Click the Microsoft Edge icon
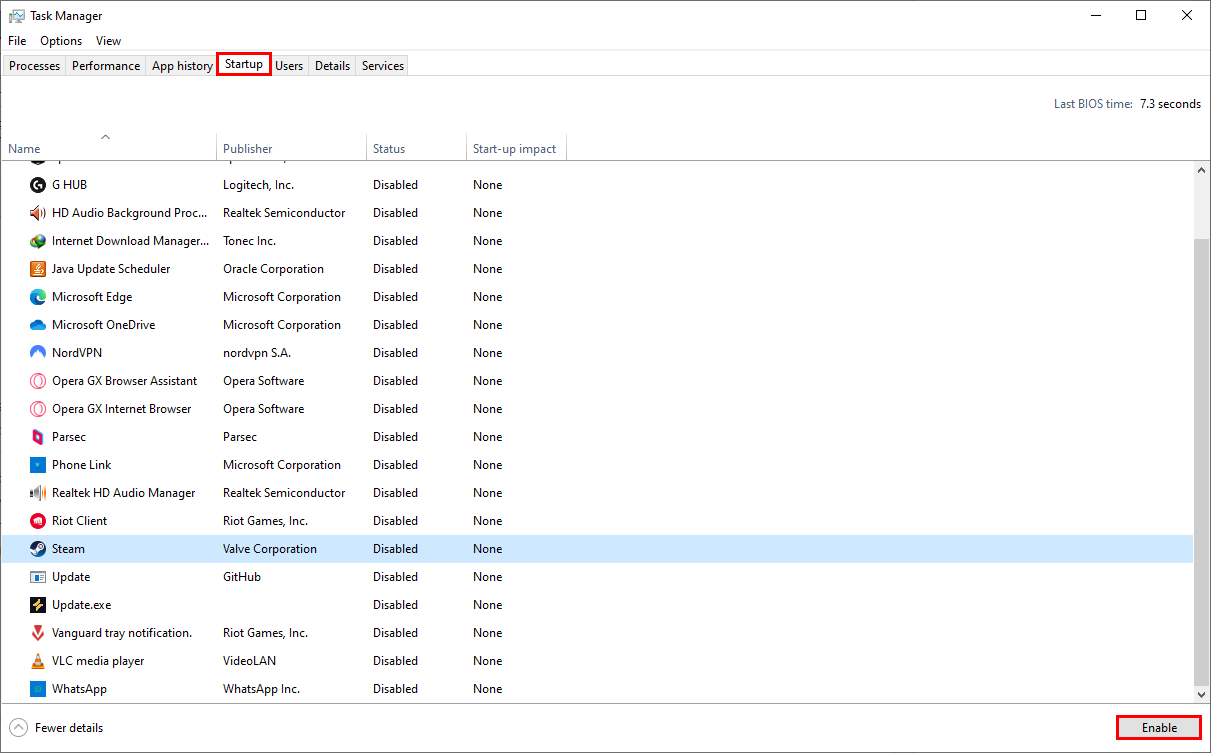This screenshot has height=753, width=1211. (x=38, y=297)
